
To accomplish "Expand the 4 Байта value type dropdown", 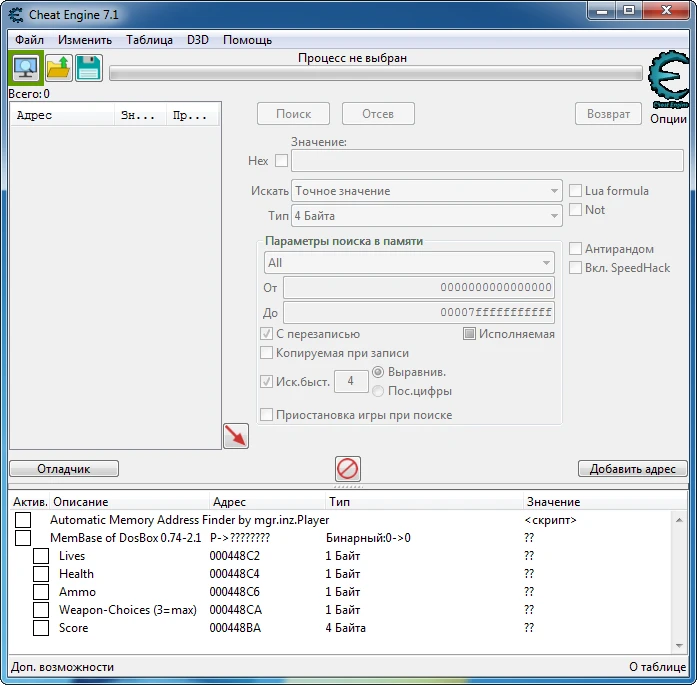I will pyautogui.click(x=427, y=216).
